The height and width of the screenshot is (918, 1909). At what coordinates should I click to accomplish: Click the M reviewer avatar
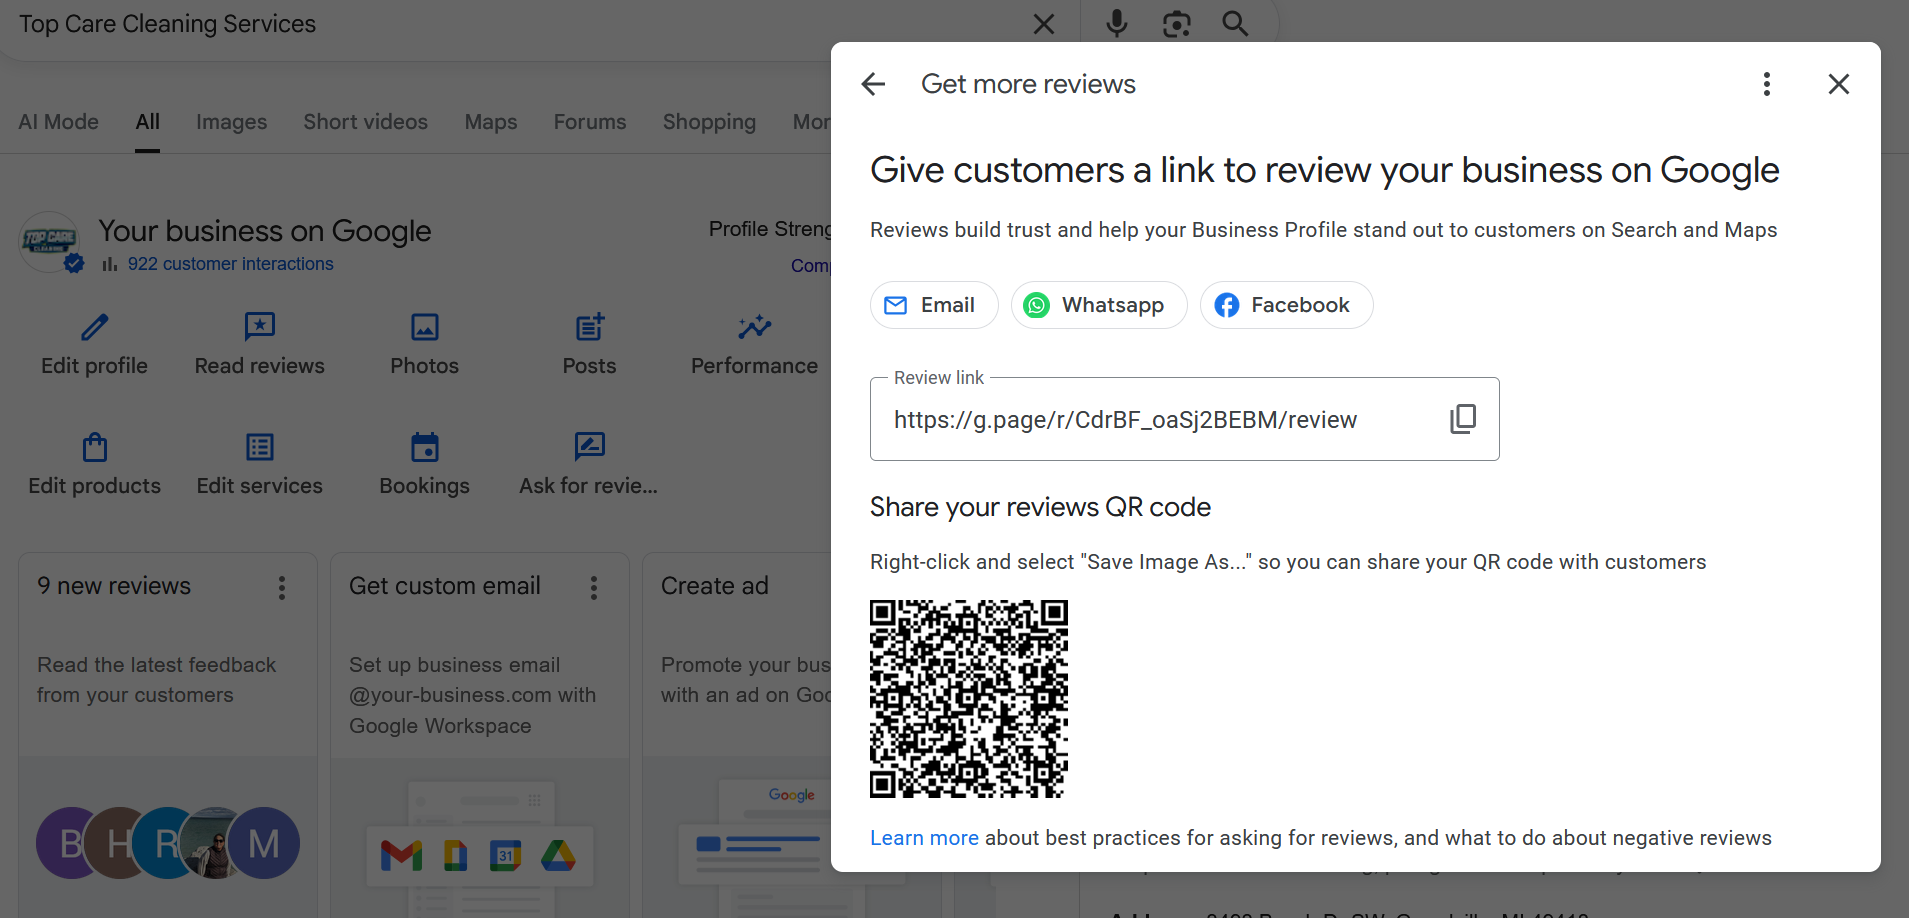pyautogui.click(x=264, y=844)
